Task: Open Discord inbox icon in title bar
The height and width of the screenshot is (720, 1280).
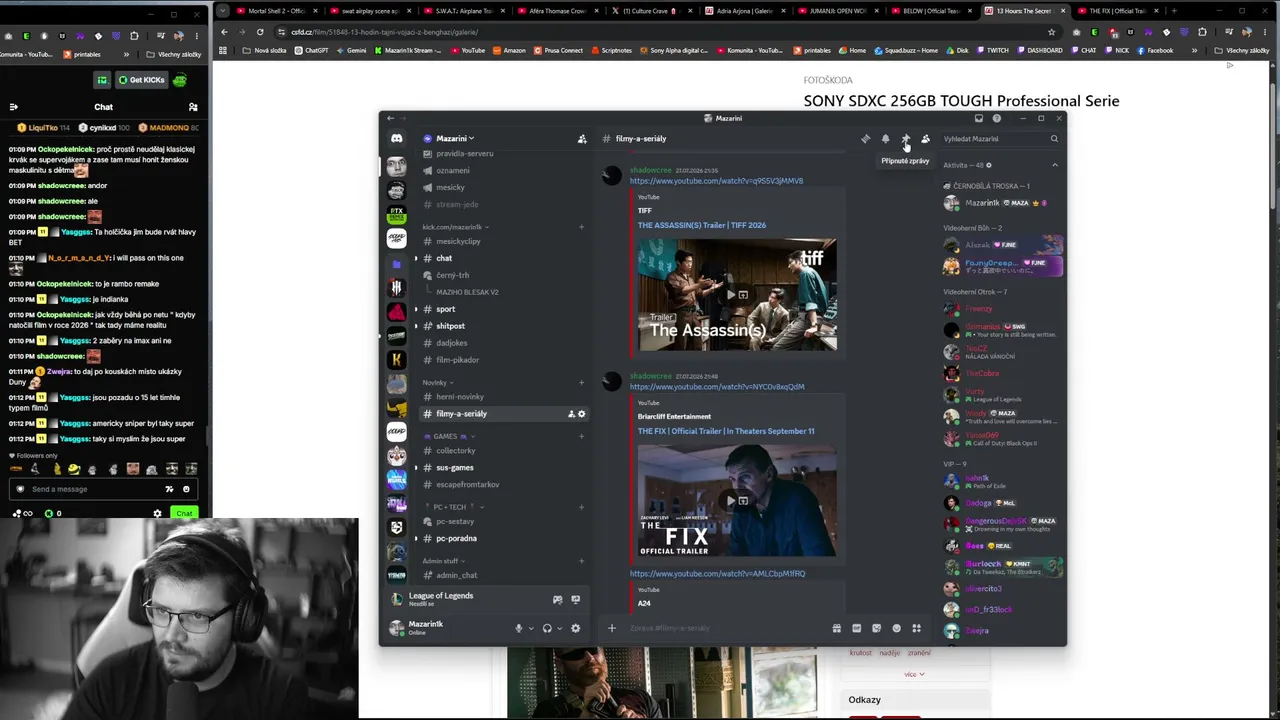Action: [979, 118]
